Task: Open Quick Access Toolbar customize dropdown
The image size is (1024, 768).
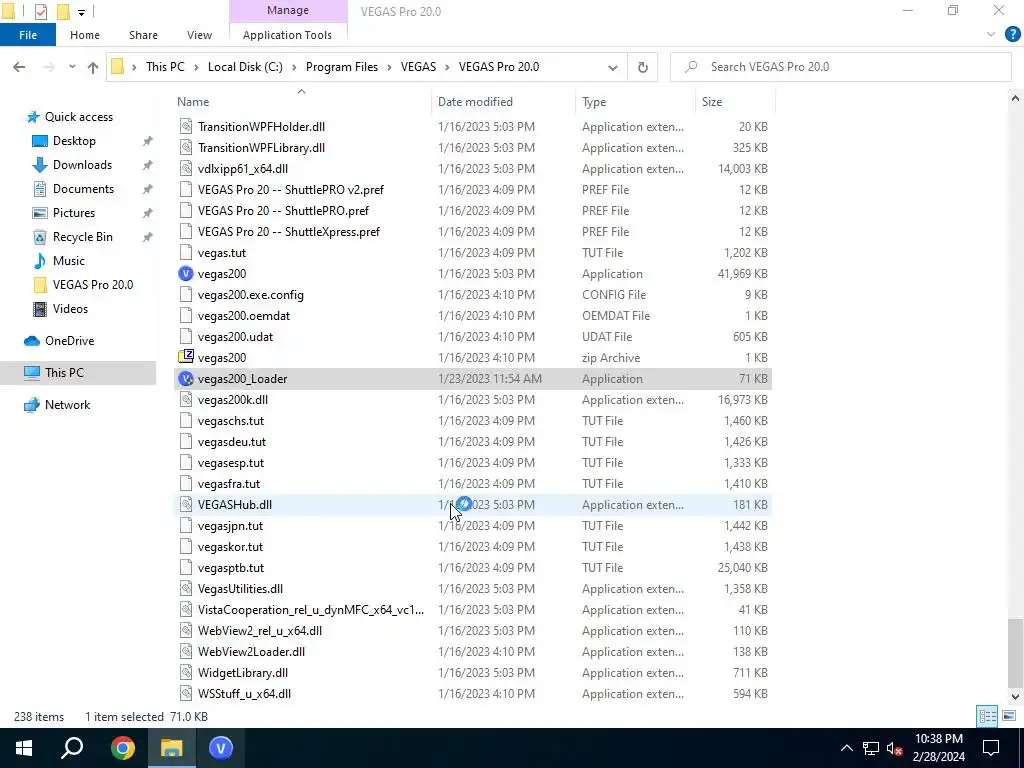Action: (81, 12)
